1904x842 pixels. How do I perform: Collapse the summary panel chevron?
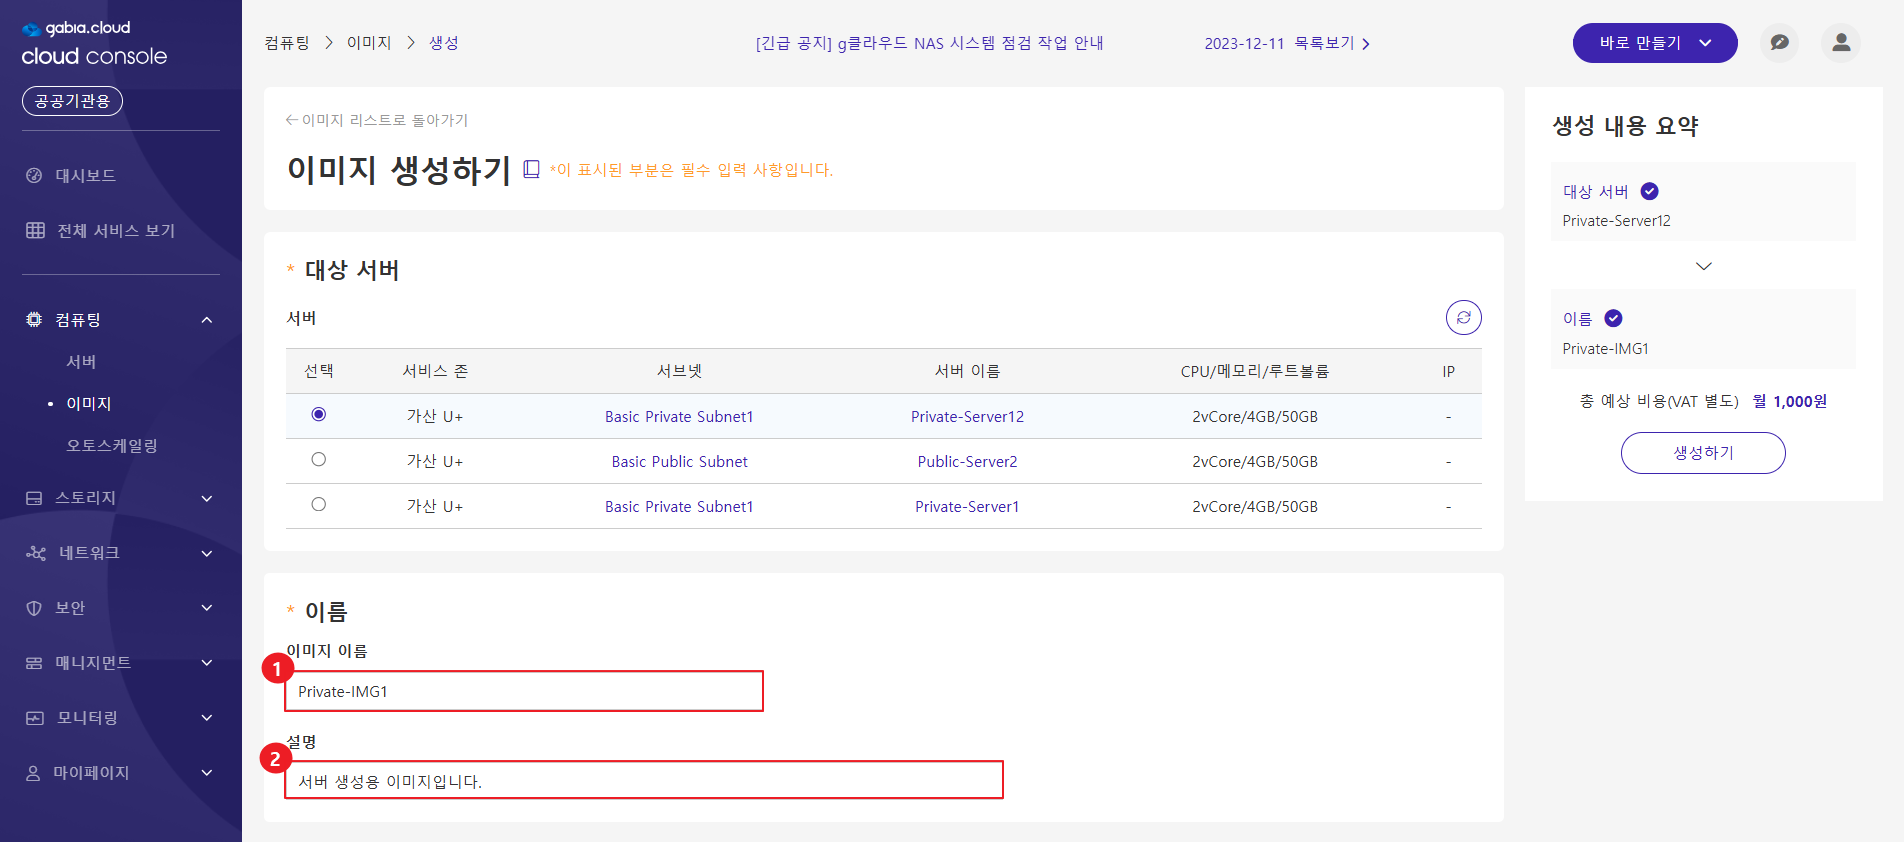click(1704, 266)
